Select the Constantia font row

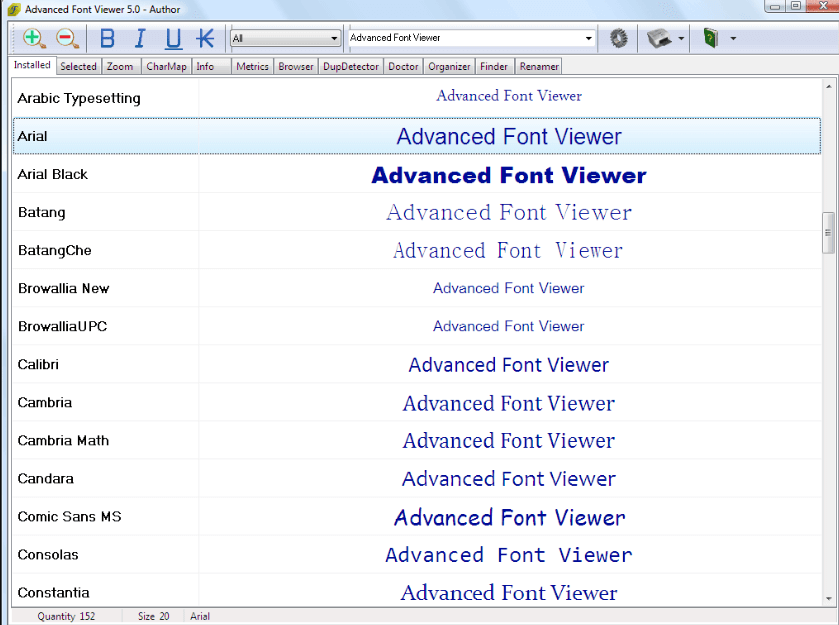pyautogui.click(x=417, y=591)
